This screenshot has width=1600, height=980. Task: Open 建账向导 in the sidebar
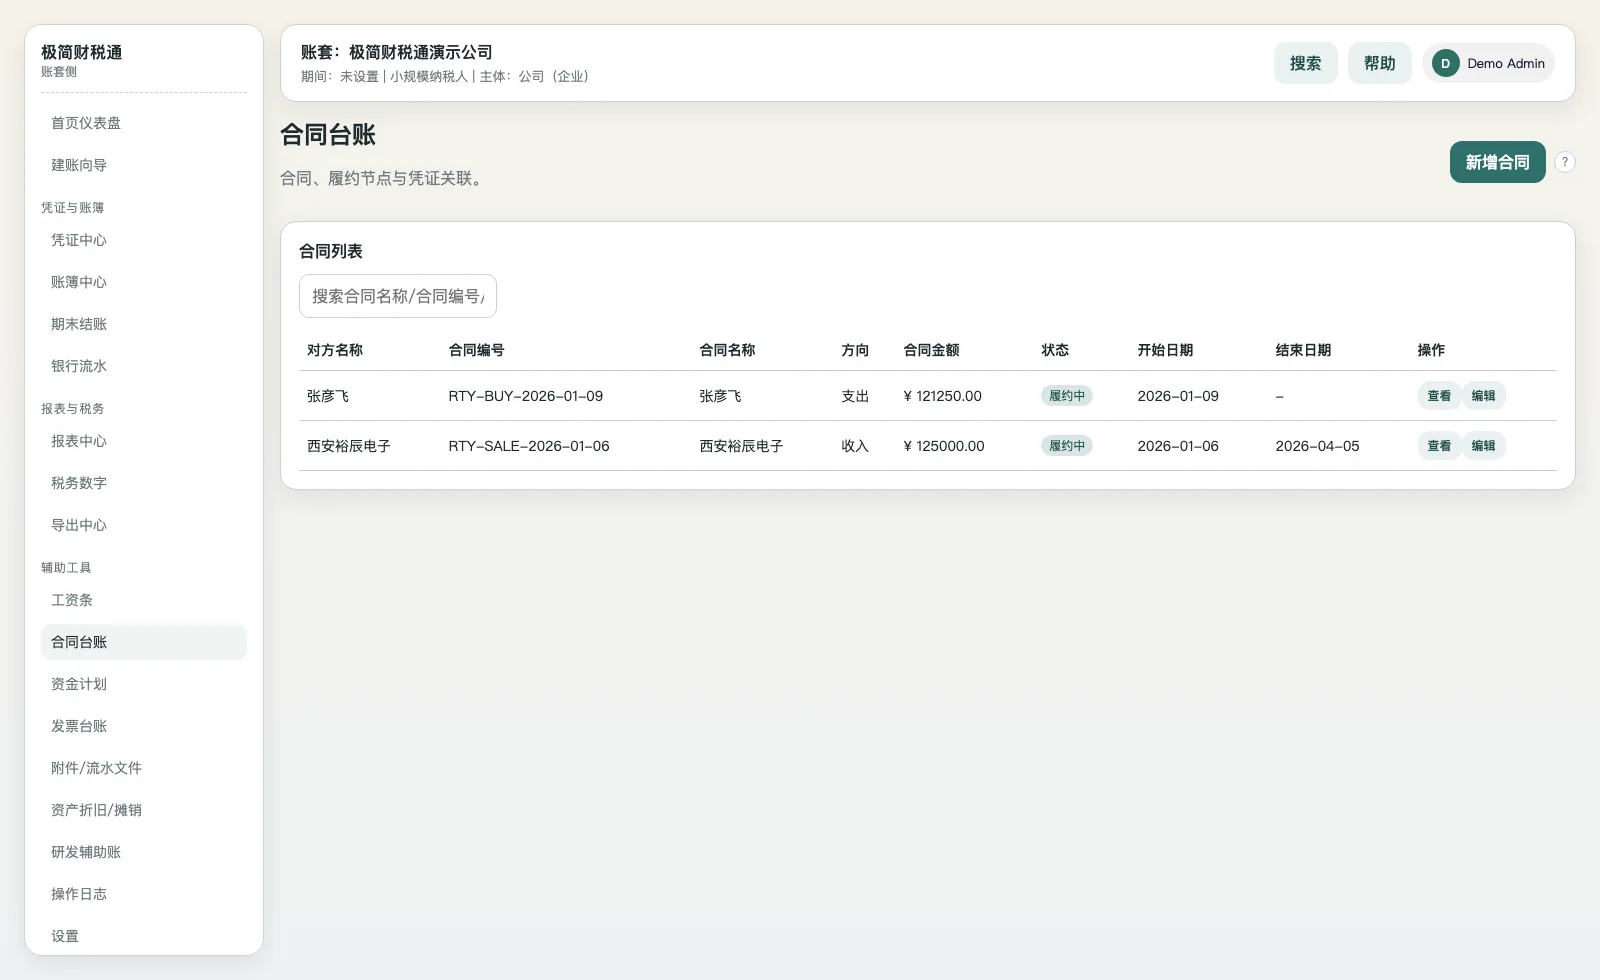(79, 165)
